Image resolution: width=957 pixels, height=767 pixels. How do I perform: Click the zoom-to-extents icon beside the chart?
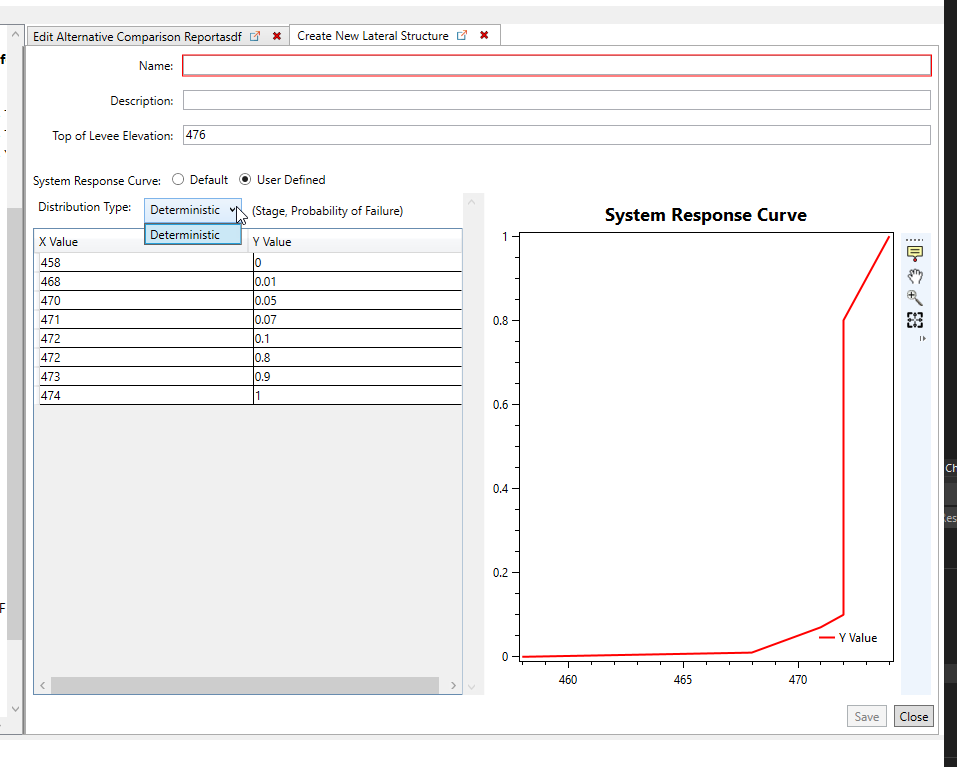coord(915,320)
